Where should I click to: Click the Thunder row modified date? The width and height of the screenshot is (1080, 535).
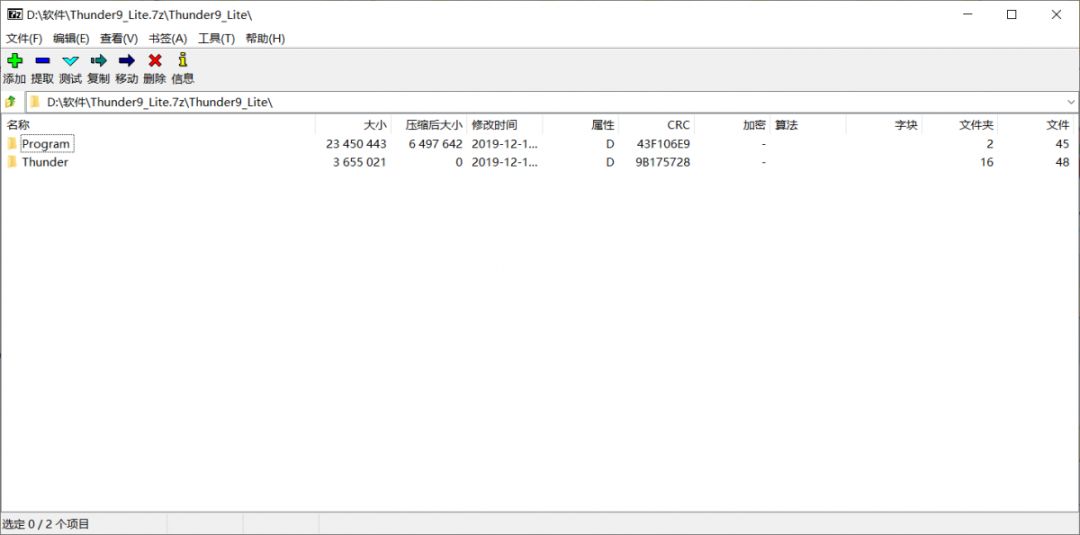tap(503, 162)
